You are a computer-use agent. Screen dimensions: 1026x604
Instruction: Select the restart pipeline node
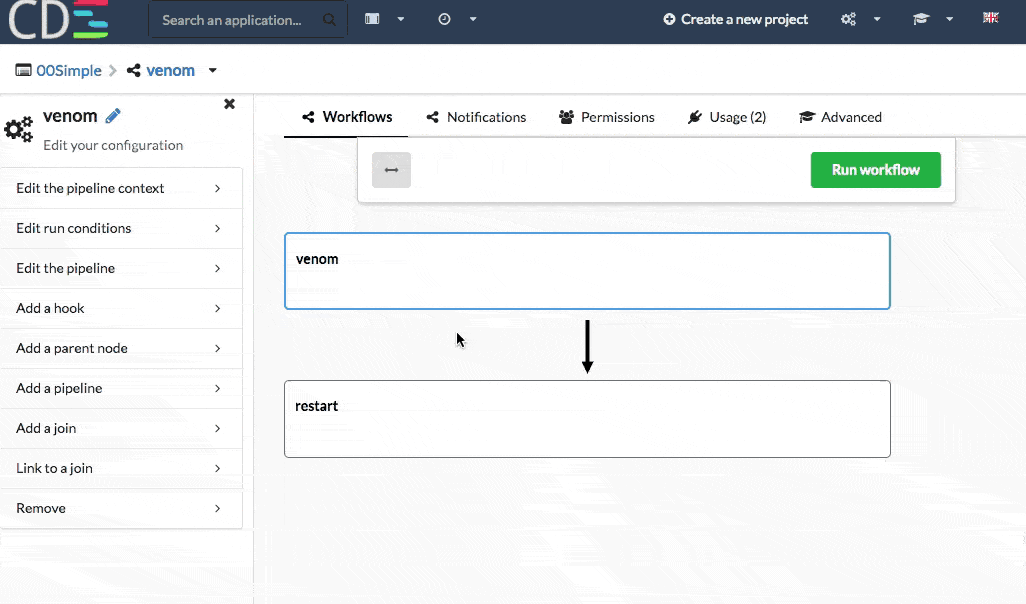(587, 419)
